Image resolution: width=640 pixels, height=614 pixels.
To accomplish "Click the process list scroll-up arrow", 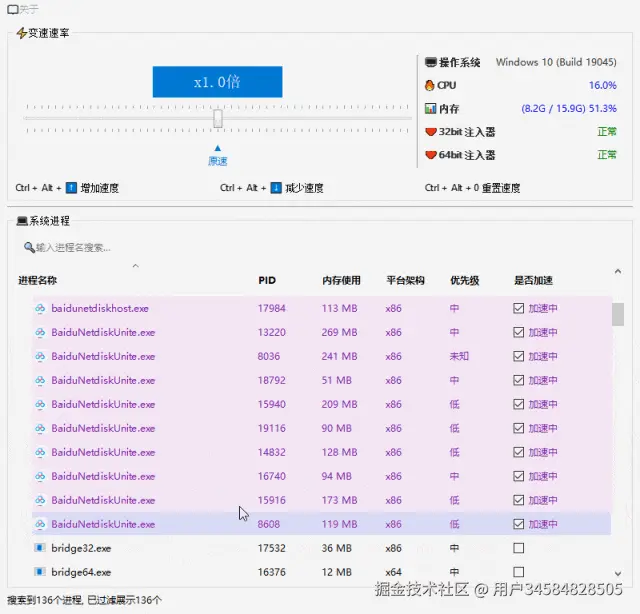I will click(x=618, y=271).
